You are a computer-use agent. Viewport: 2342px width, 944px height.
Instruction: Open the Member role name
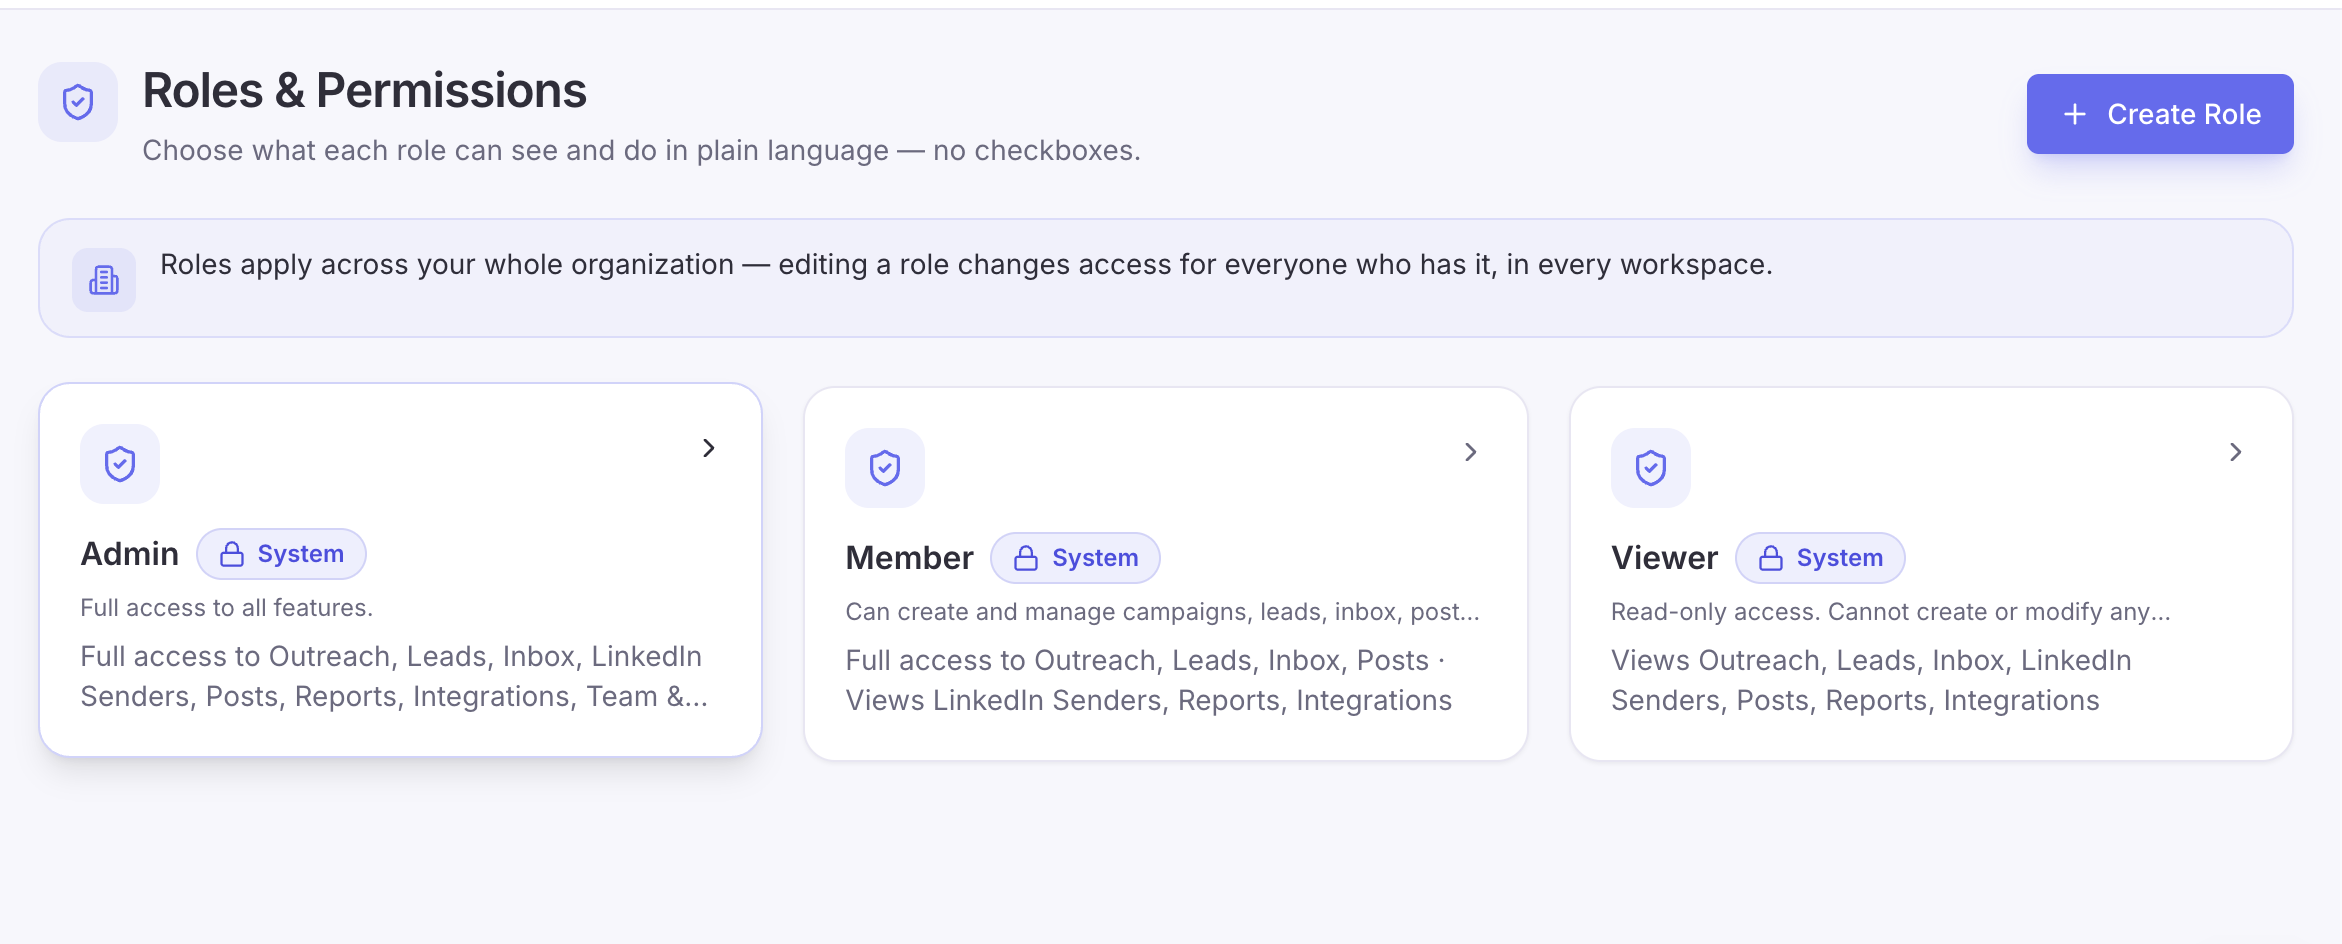[x=909, y=558]
